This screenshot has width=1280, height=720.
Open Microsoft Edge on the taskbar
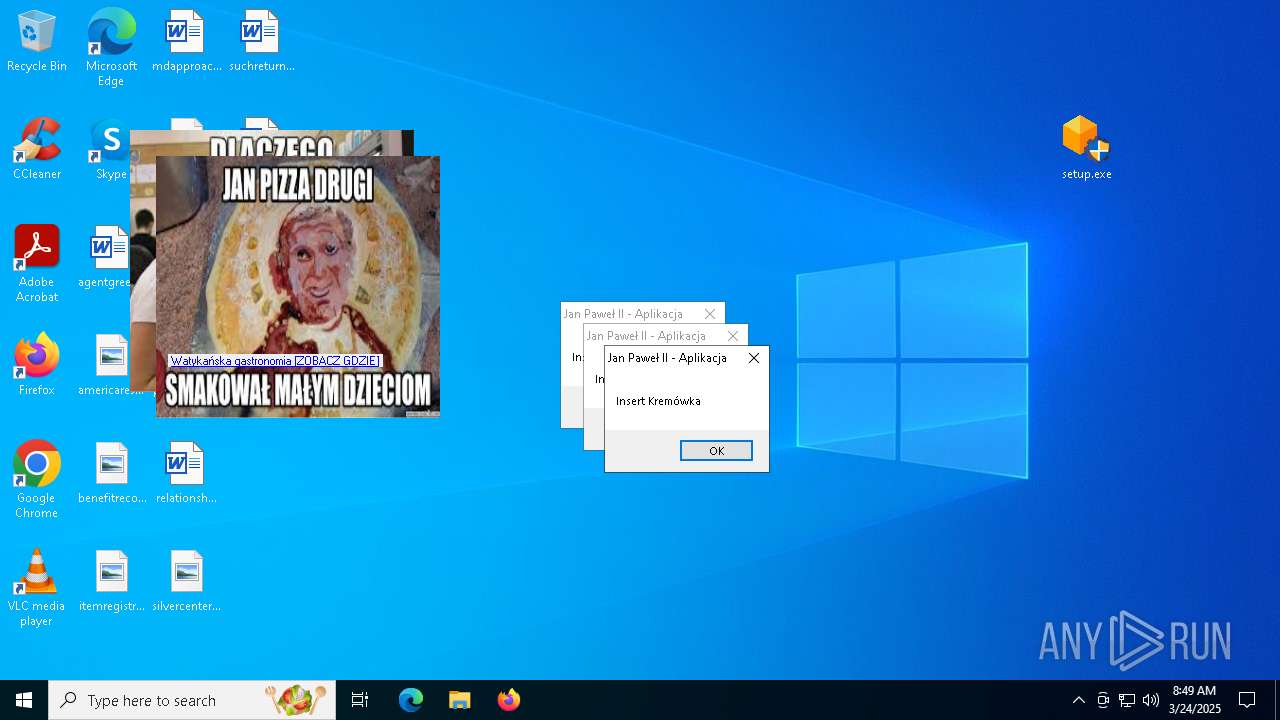(411, 700)
